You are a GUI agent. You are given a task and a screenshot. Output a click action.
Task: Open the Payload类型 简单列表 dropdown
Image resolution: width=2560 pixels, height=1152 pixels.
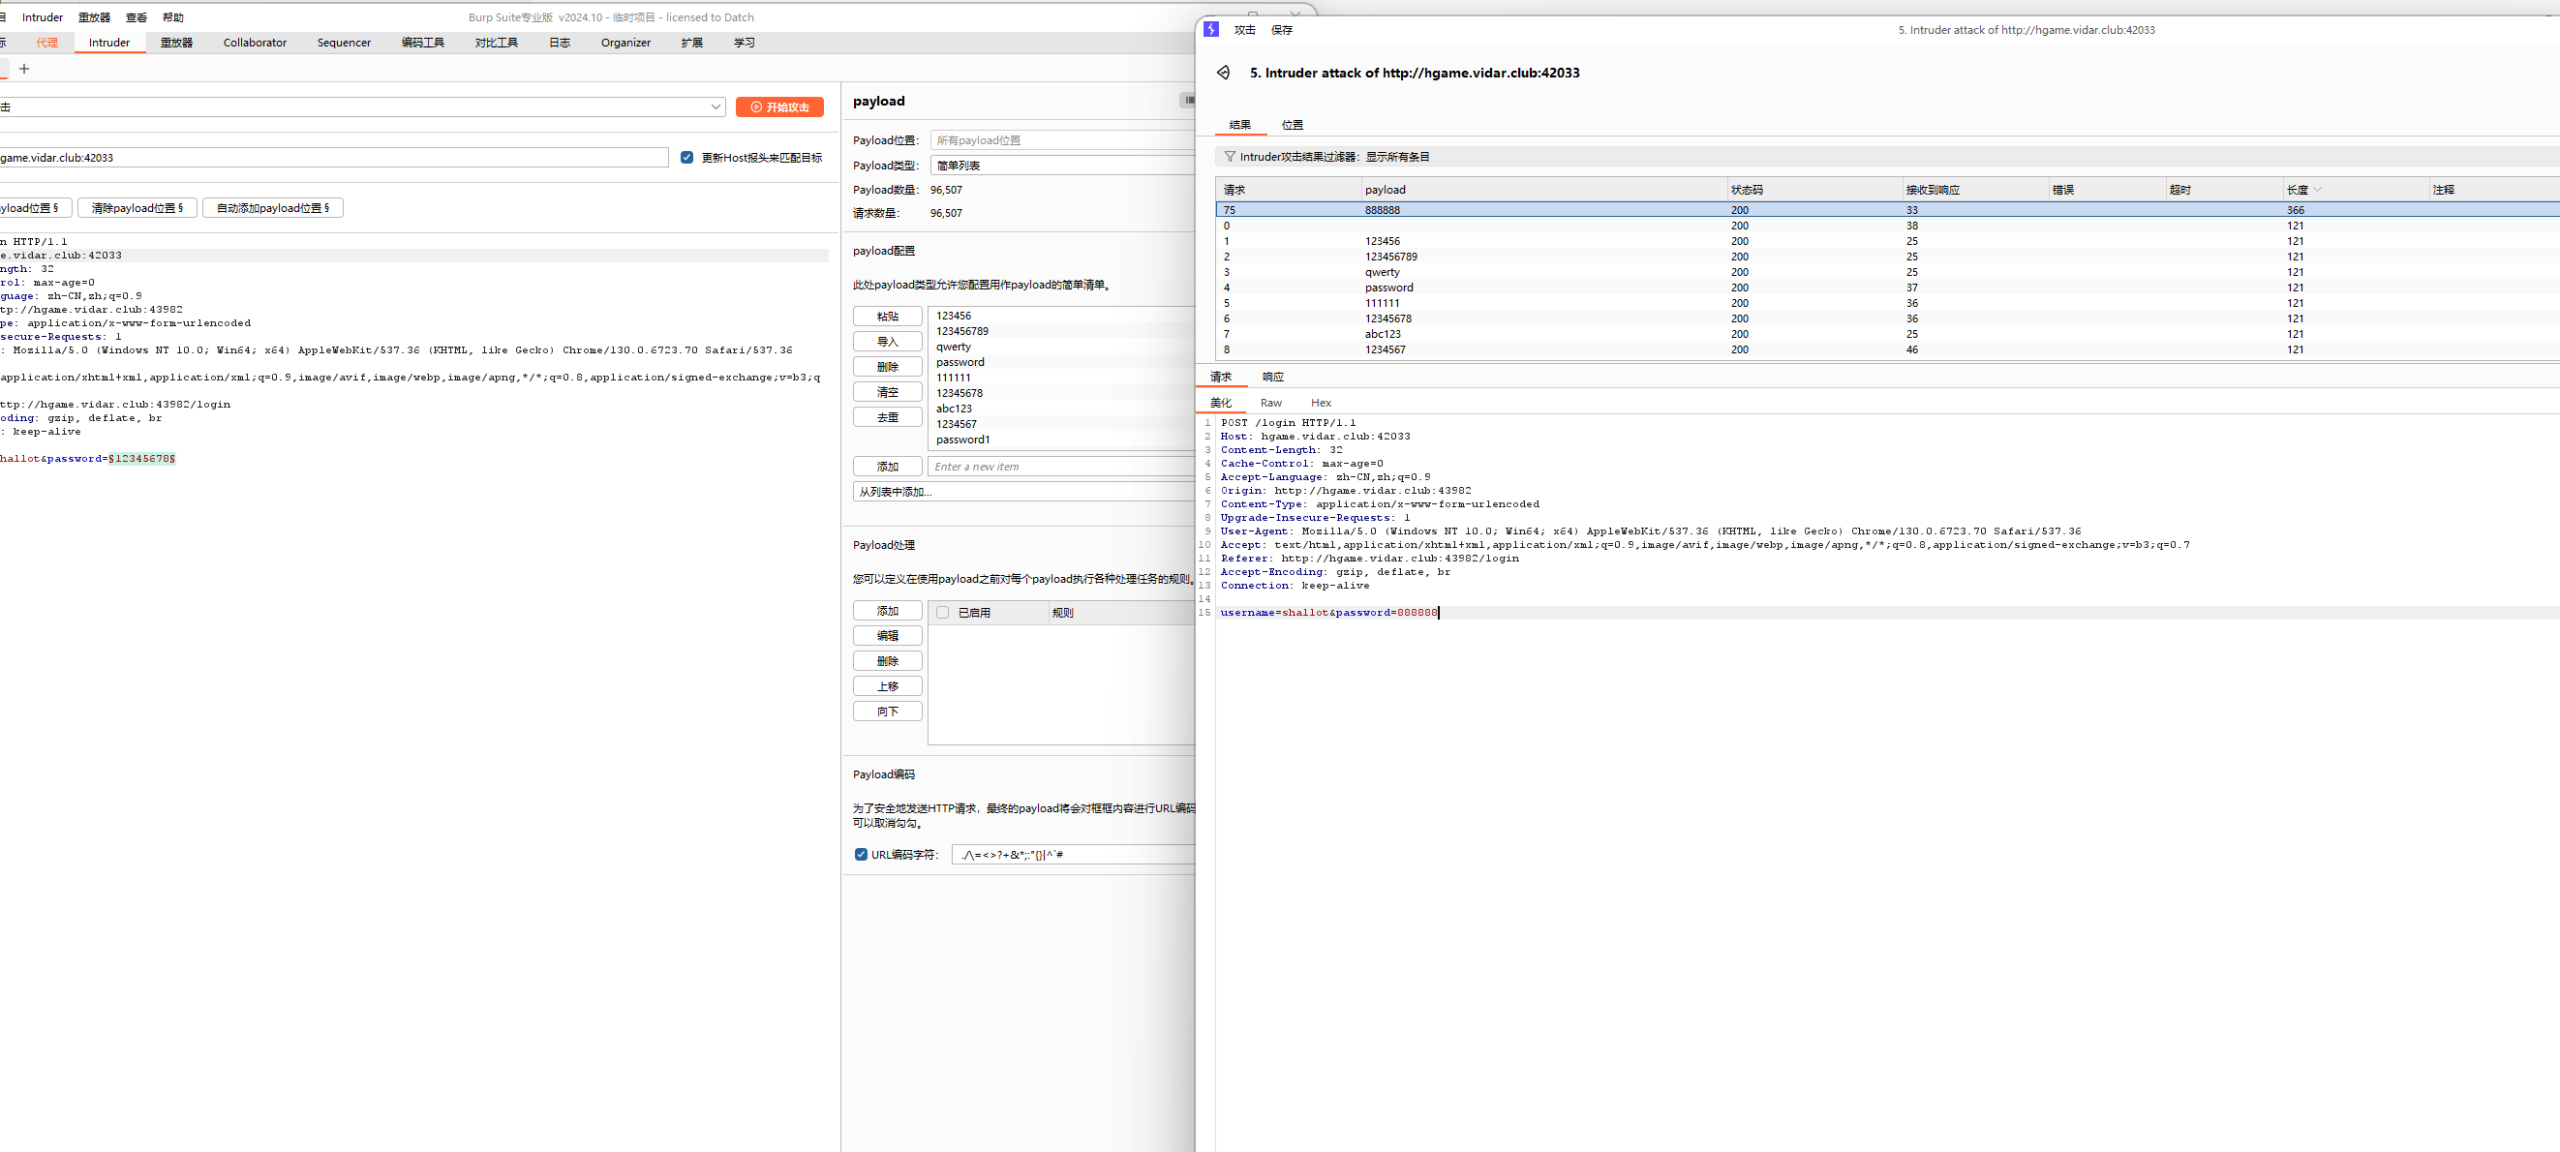(x=1060, y=166)
